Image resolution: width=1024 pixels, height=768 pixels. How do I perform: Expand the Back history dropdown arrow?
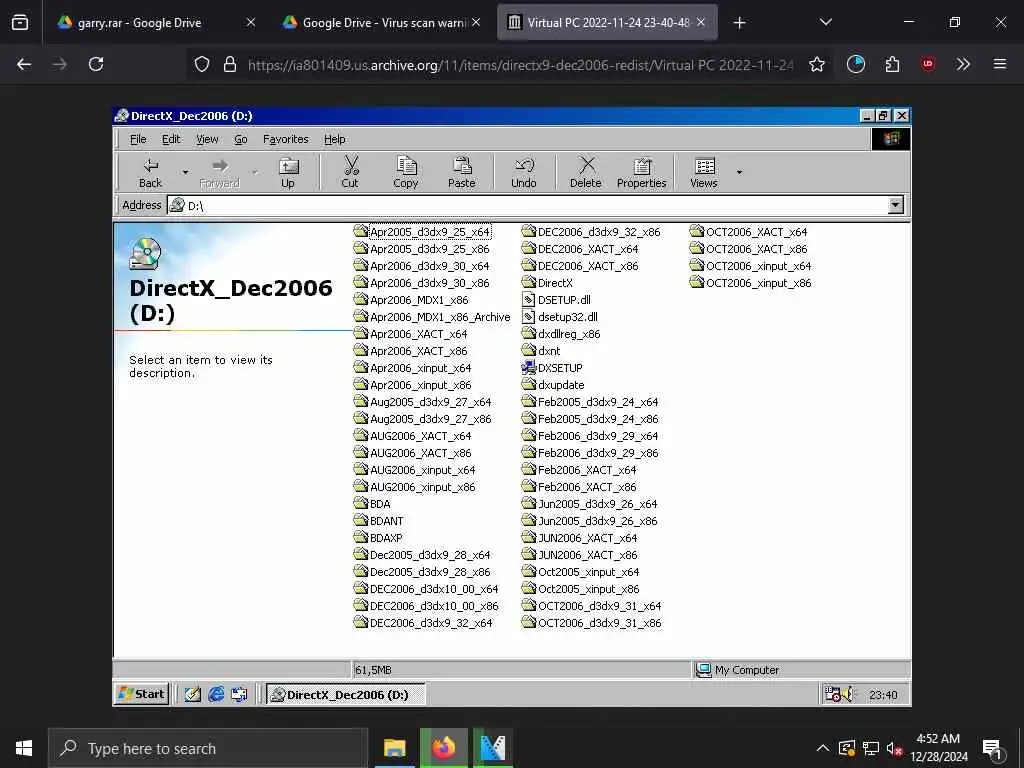coord(185,172)
